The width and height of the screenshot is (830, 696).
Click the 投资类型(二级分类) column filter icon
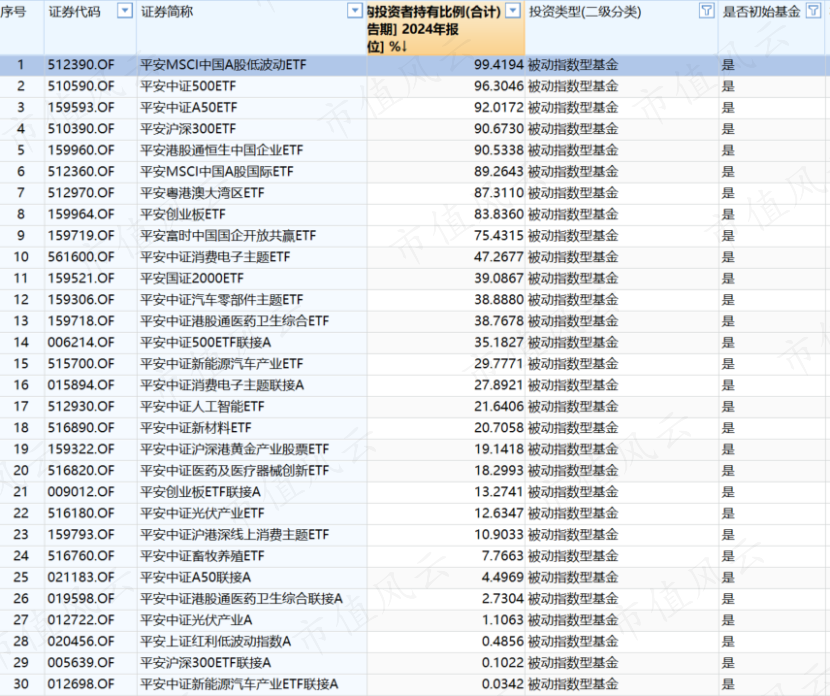point(707,11)
